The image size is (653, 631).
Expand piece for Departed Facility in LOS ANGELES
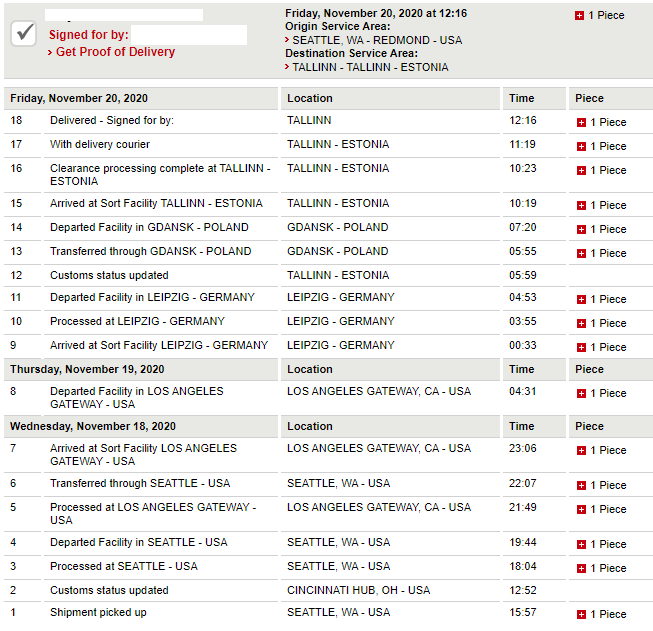click(581, 393)
